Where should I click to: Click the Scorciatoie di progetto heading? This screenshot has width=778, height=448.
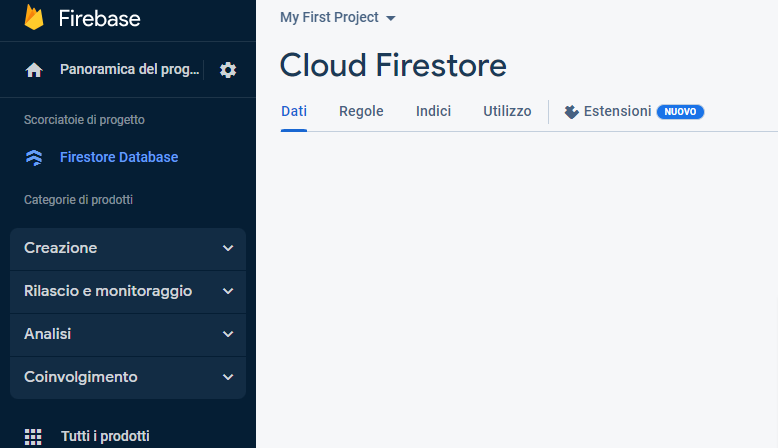(x=84, y=120)
